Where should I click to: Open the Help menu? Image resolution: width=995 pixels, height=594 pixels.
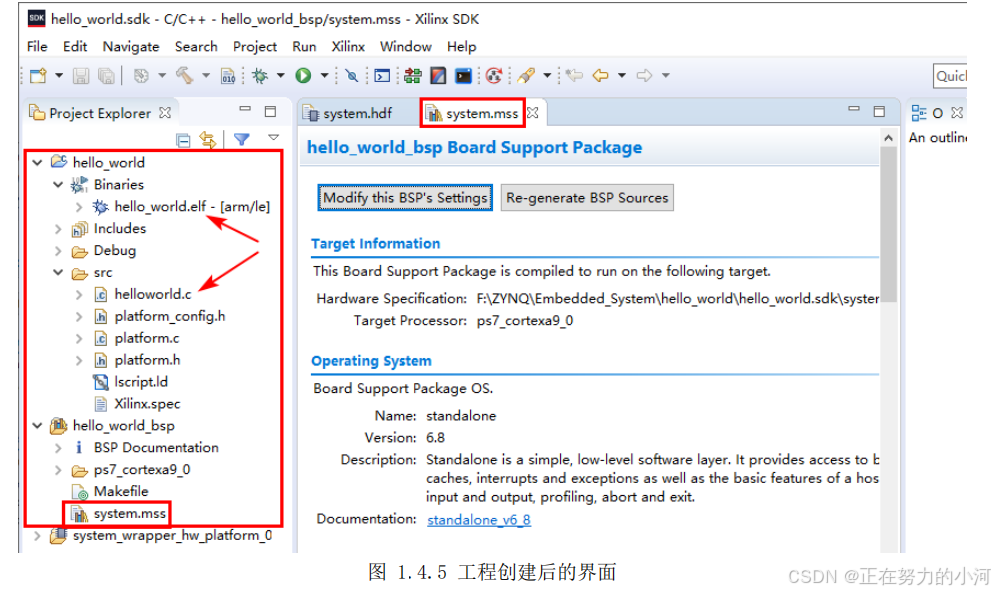[461, 46]
